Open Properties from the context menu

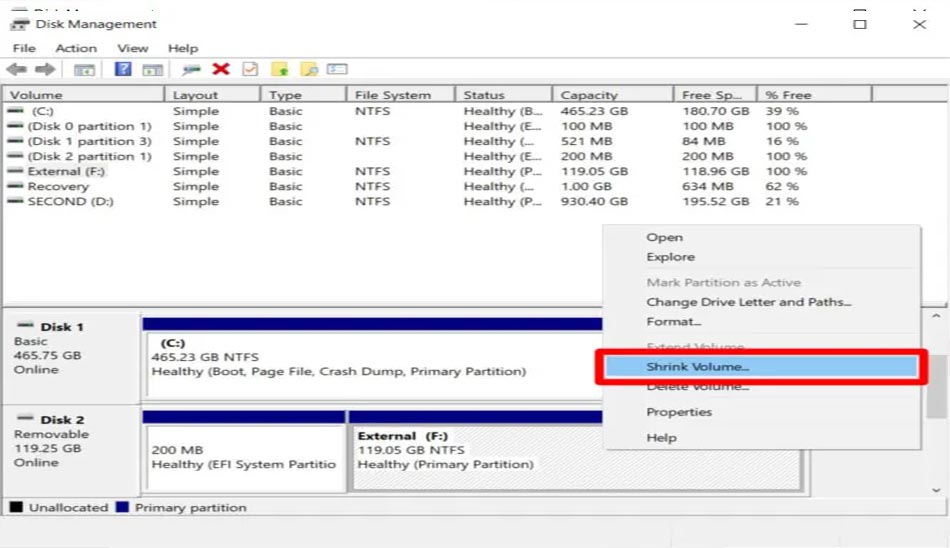click(x=679, y=412)
